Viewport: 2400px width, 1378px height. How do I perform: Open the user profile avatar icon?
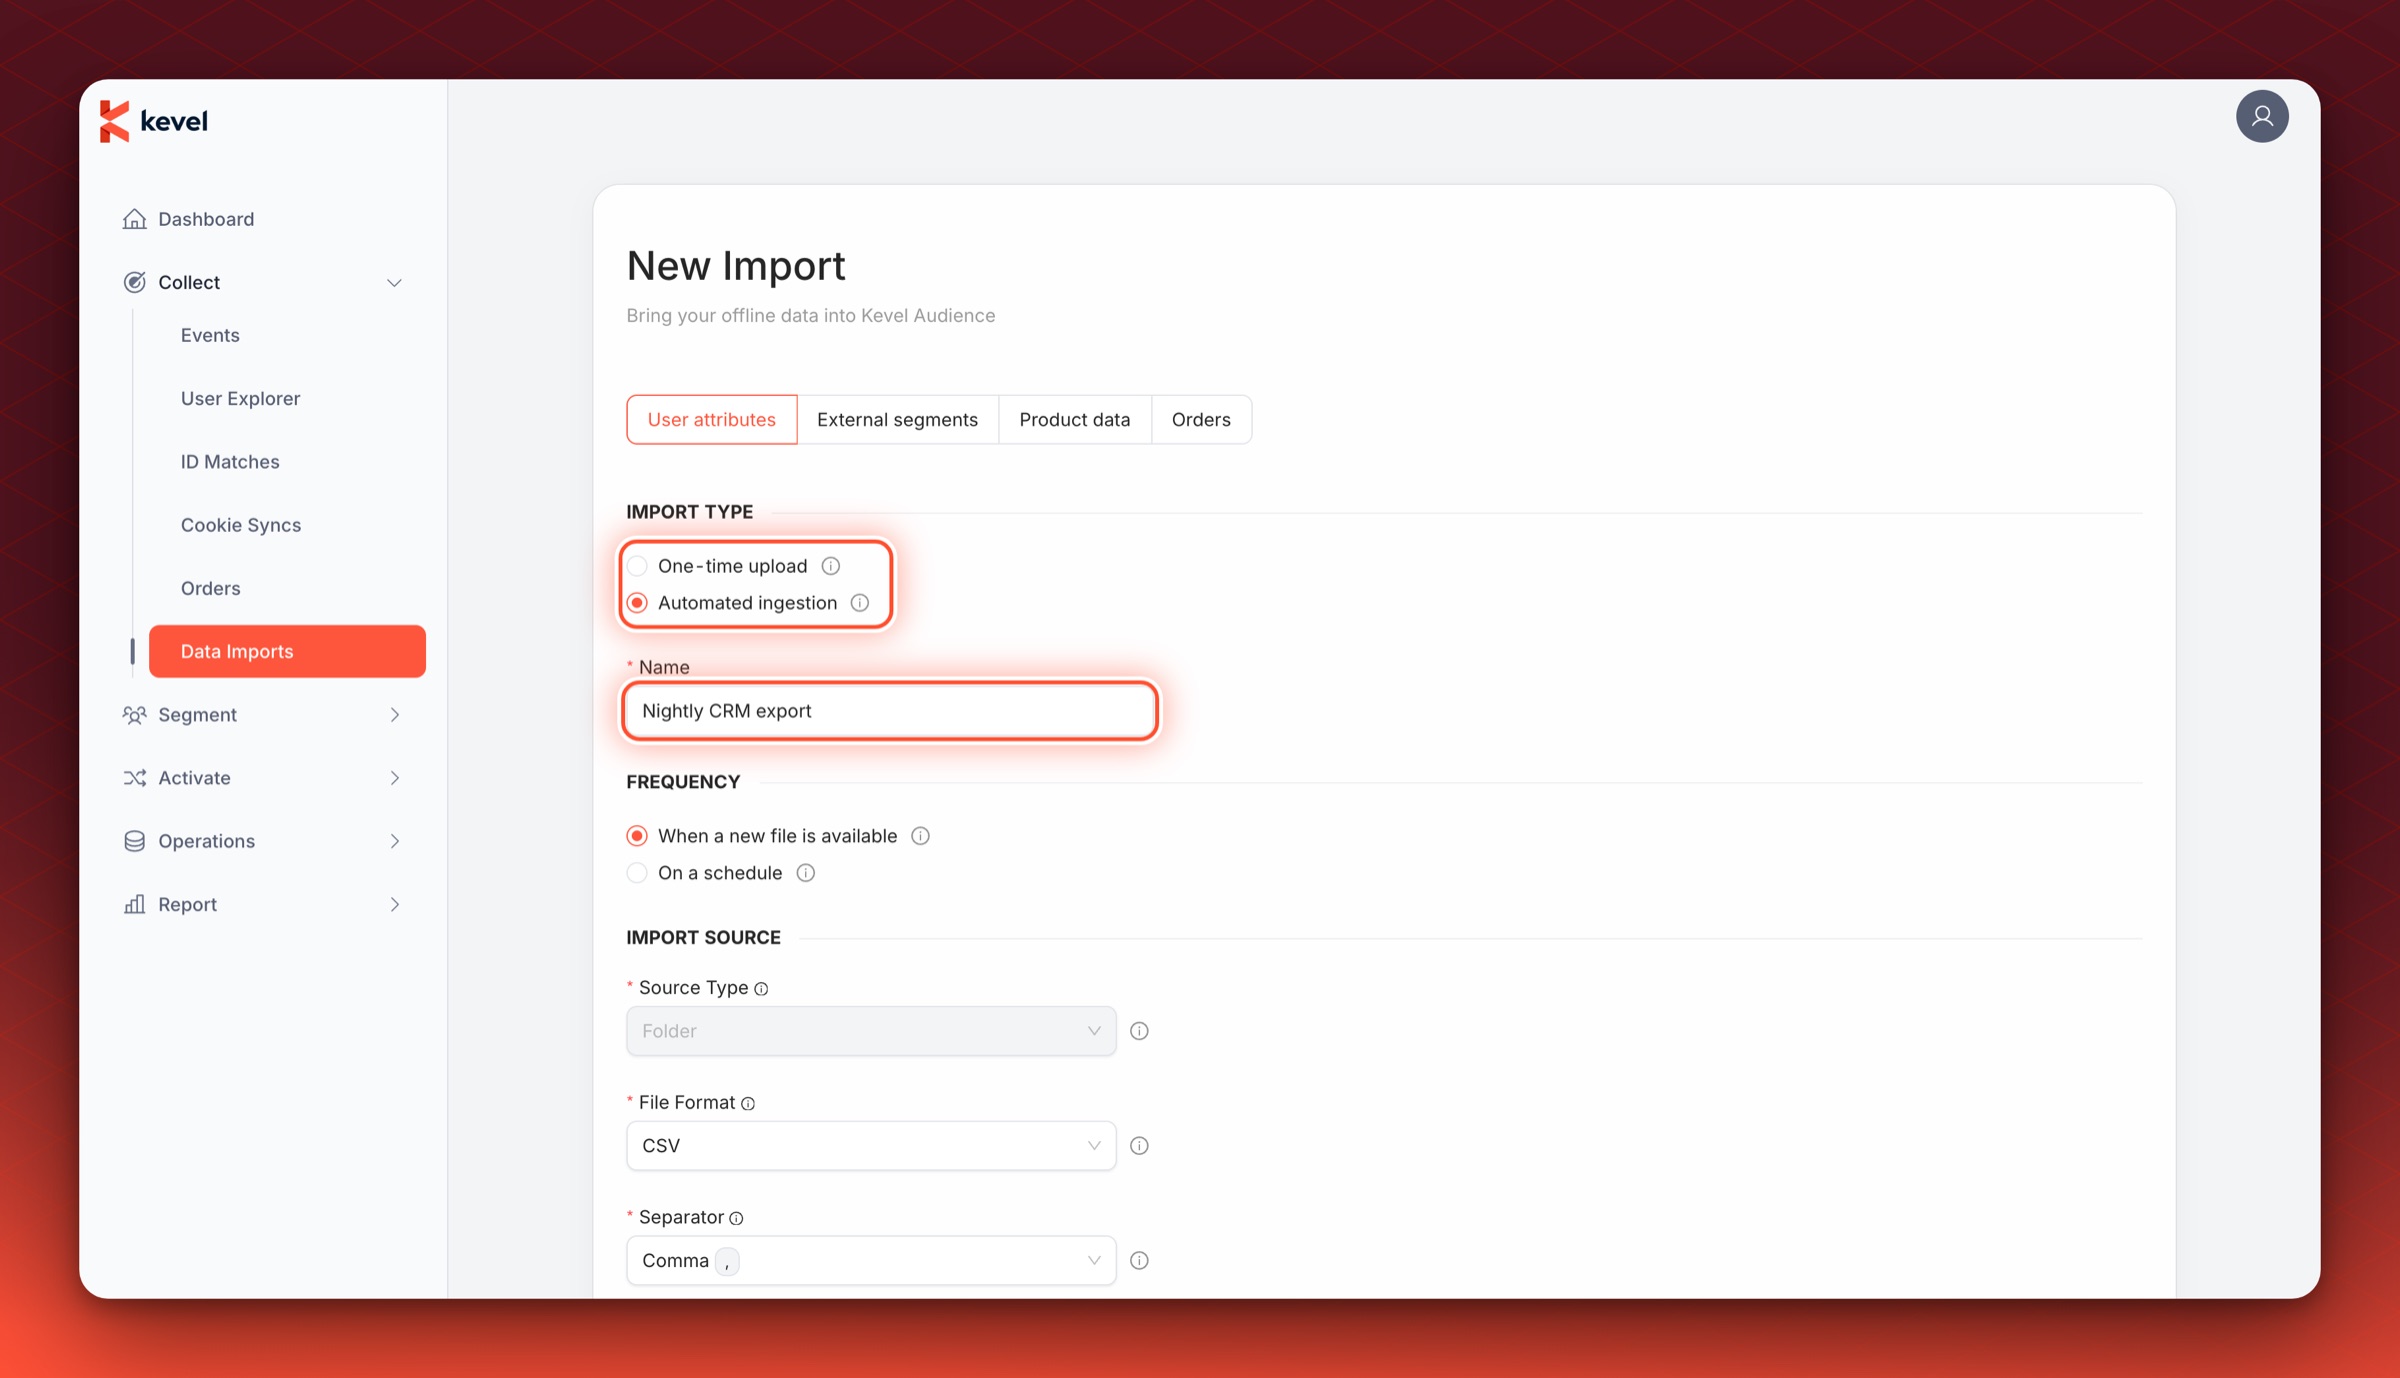(2262, 117)
